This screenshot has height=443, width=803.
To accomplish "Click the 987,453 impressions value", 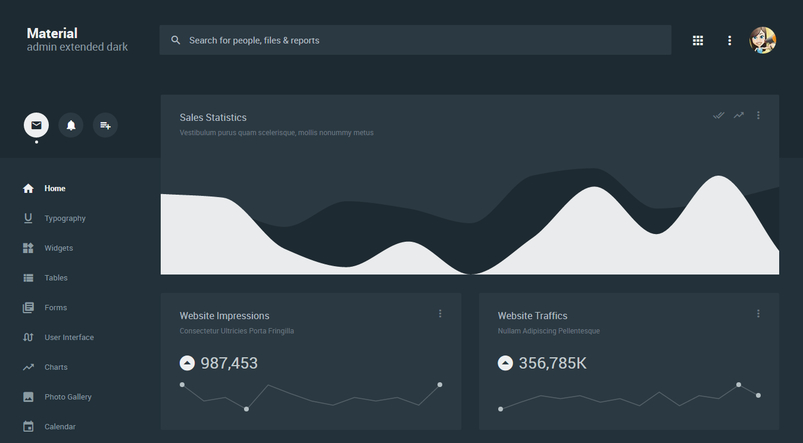I will click(229, 363).
